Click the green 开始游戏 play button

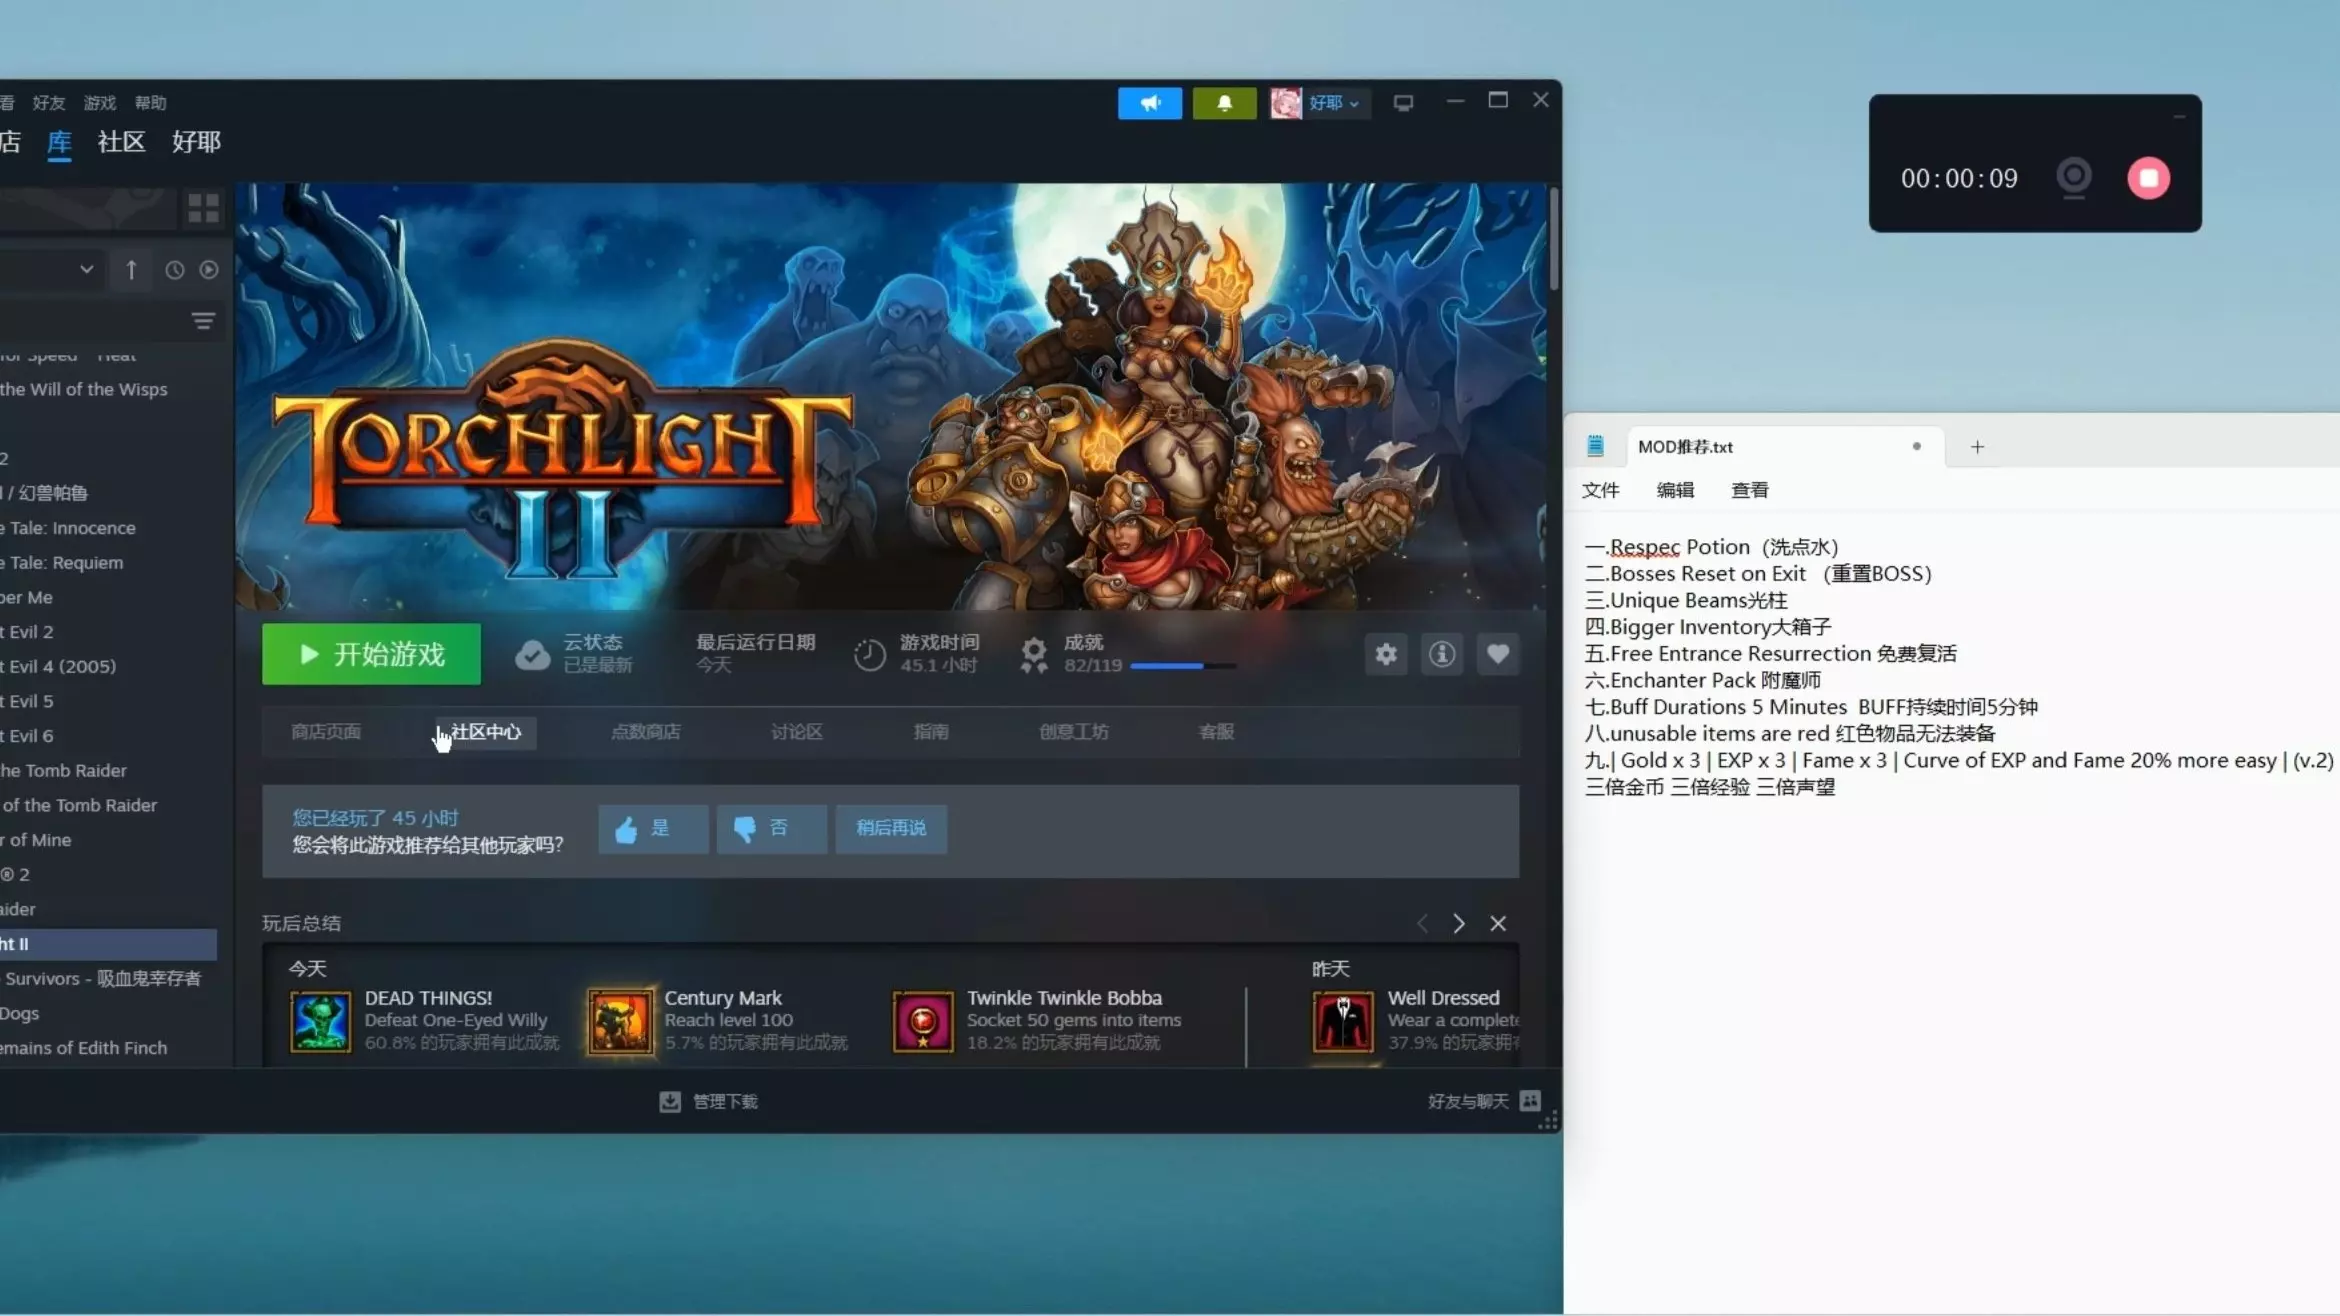371,654
